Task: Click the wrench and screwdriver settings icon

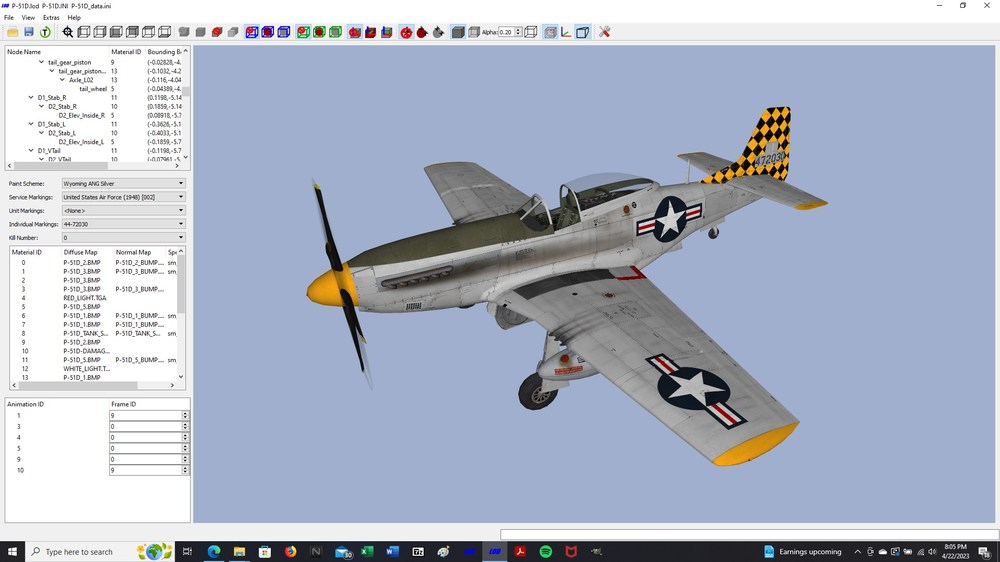Action: tap(604, 32)
